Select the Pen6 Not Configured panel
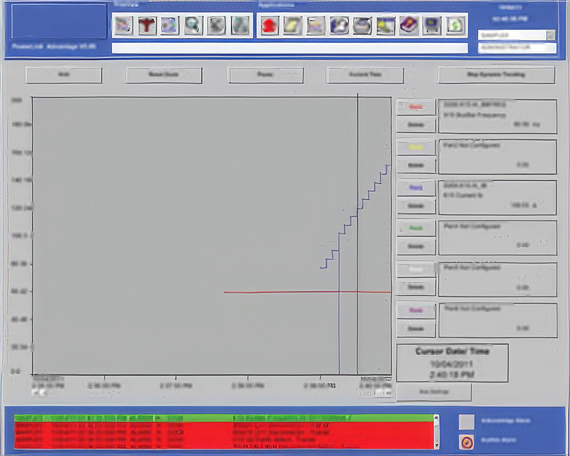Image resolution: width=570 pixels, height=456 pixels. 497,320
